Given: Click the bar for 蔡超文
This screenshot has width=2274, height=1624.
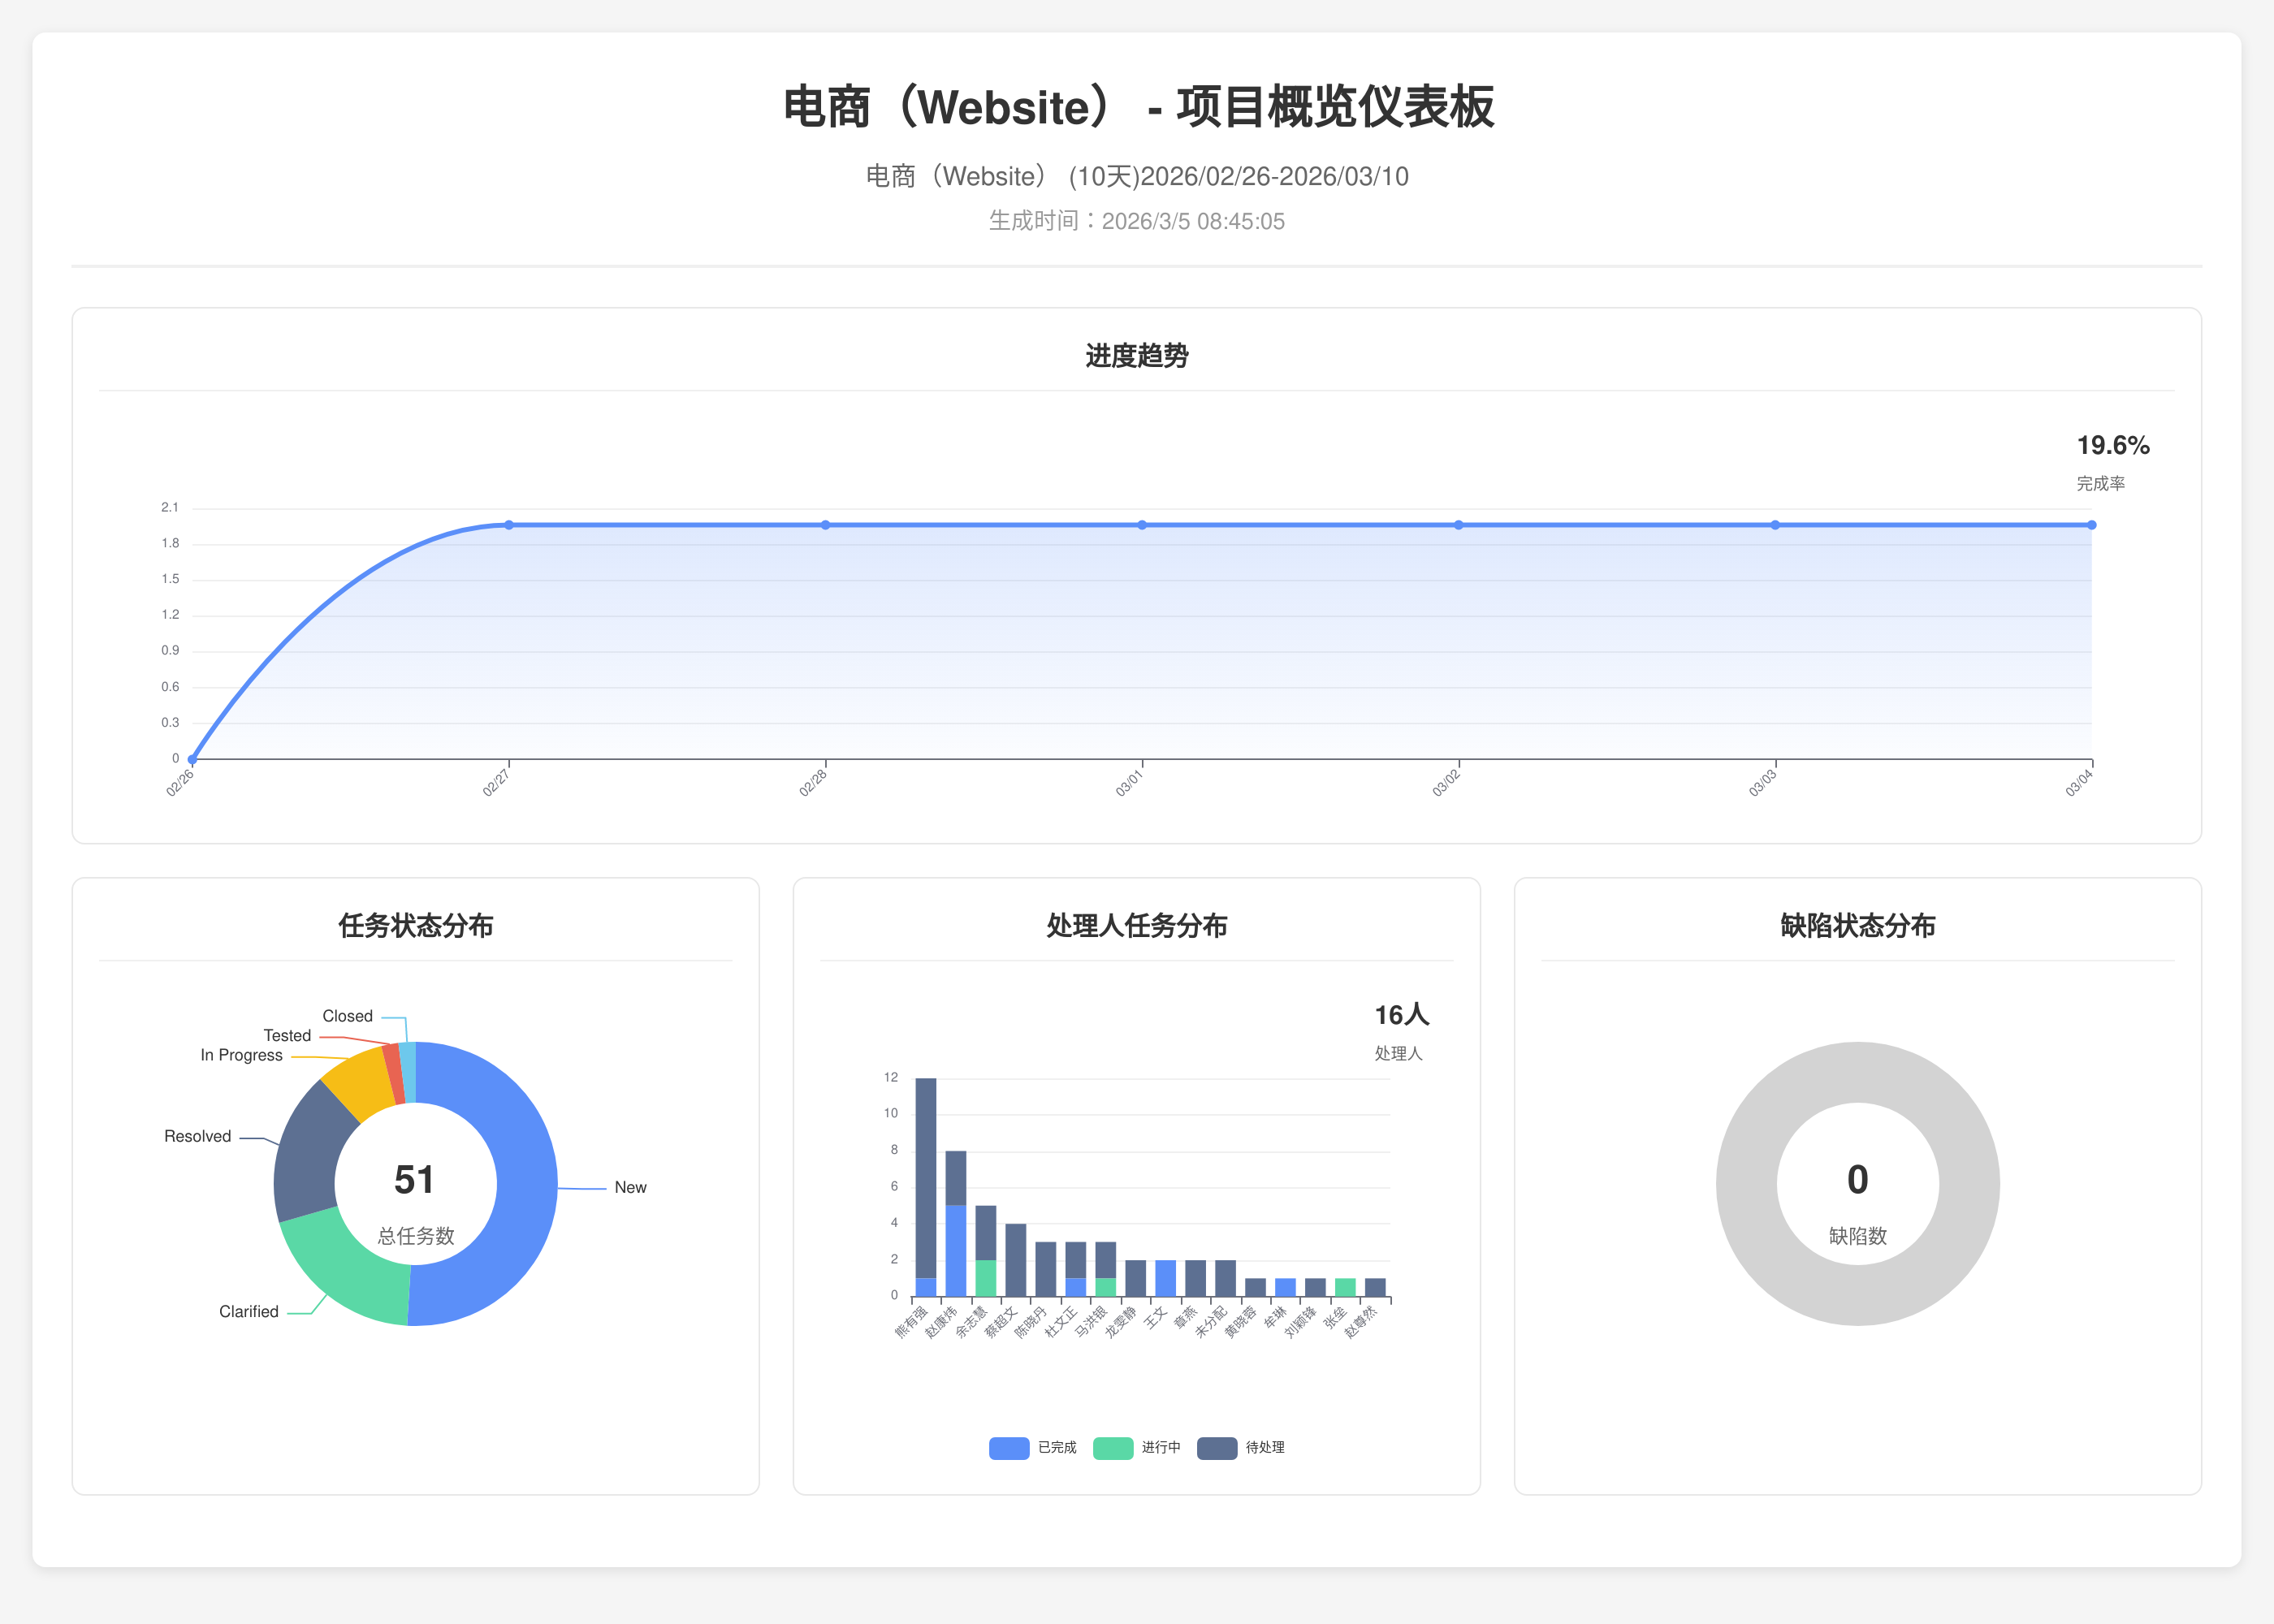Looking at the screenshot, I should click(x=1016, y=1260).
